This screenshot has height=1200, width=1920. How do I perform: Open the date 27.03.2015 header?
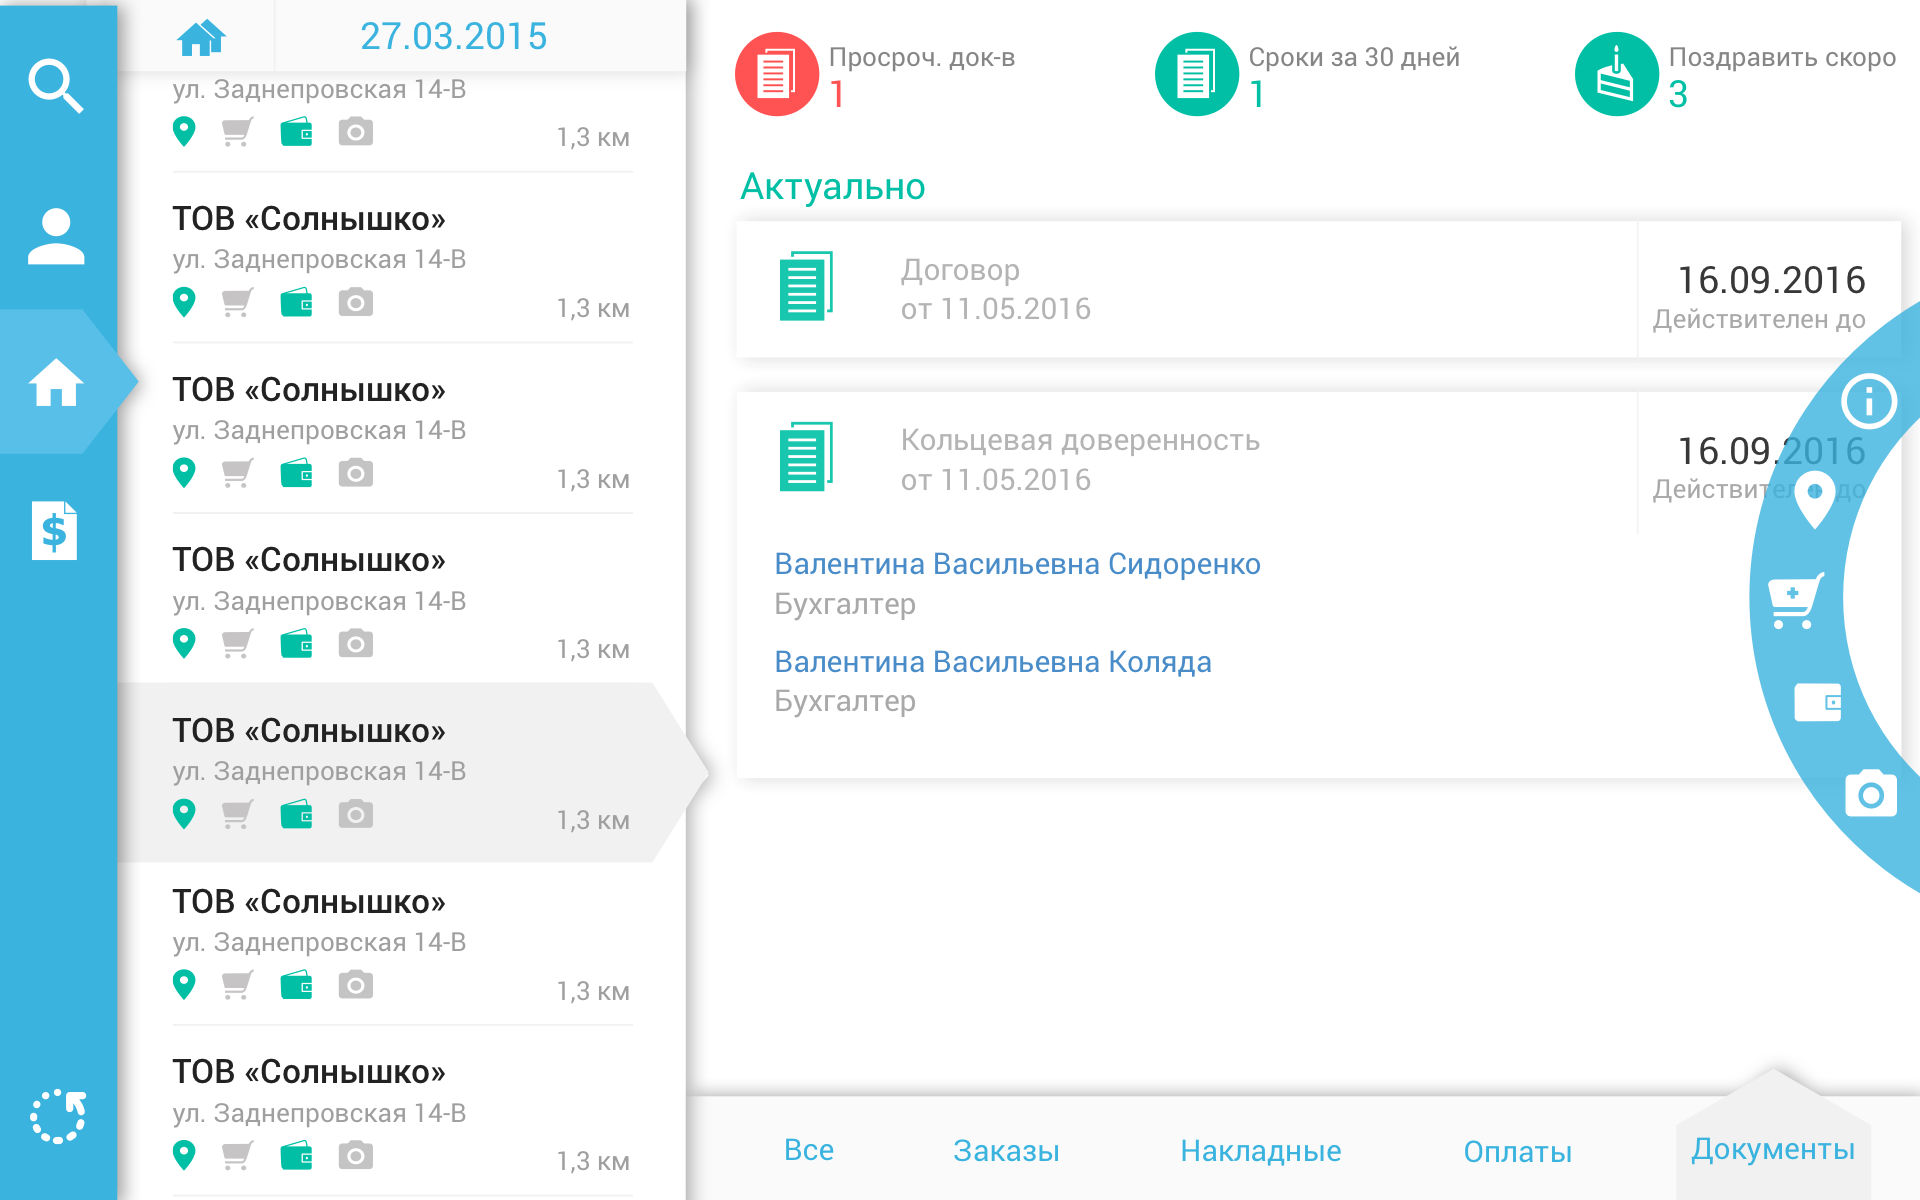click(453, 37)
